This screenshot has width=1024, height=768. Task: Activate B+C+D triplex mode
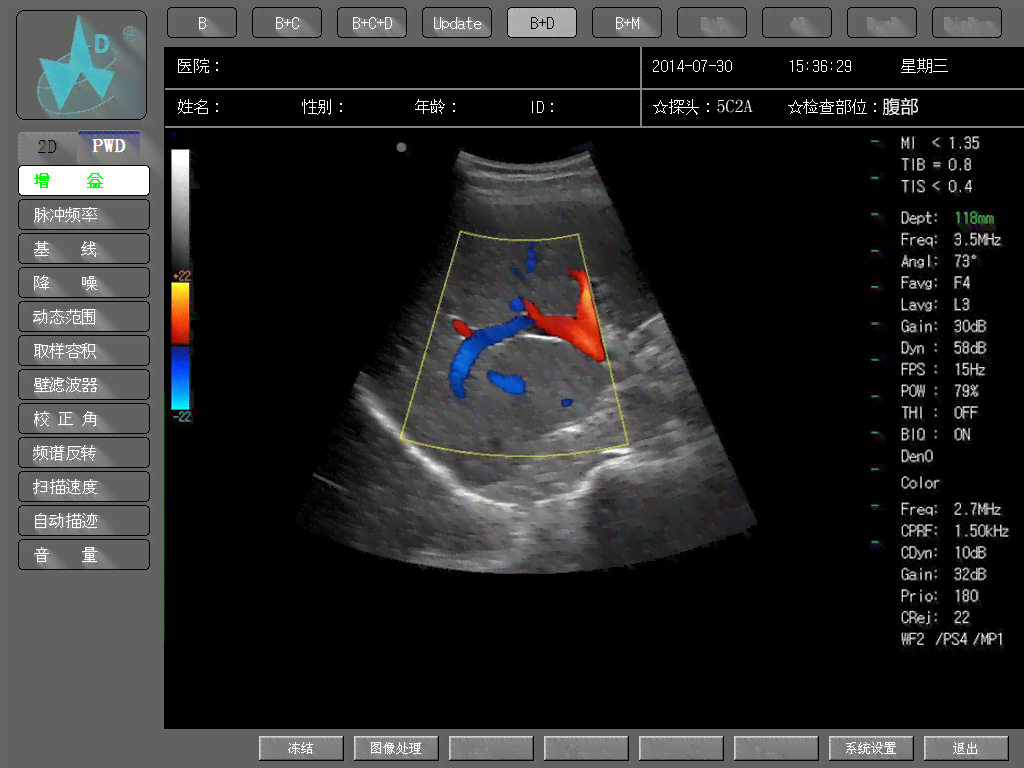pyautogui.click(x=372, y=23)
